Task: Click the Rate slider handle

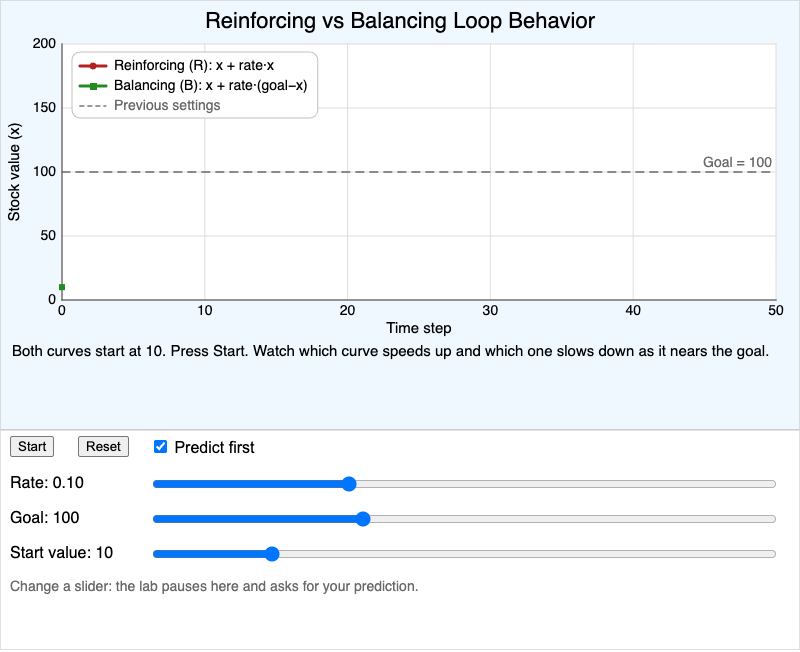Action: coord(349,484)
